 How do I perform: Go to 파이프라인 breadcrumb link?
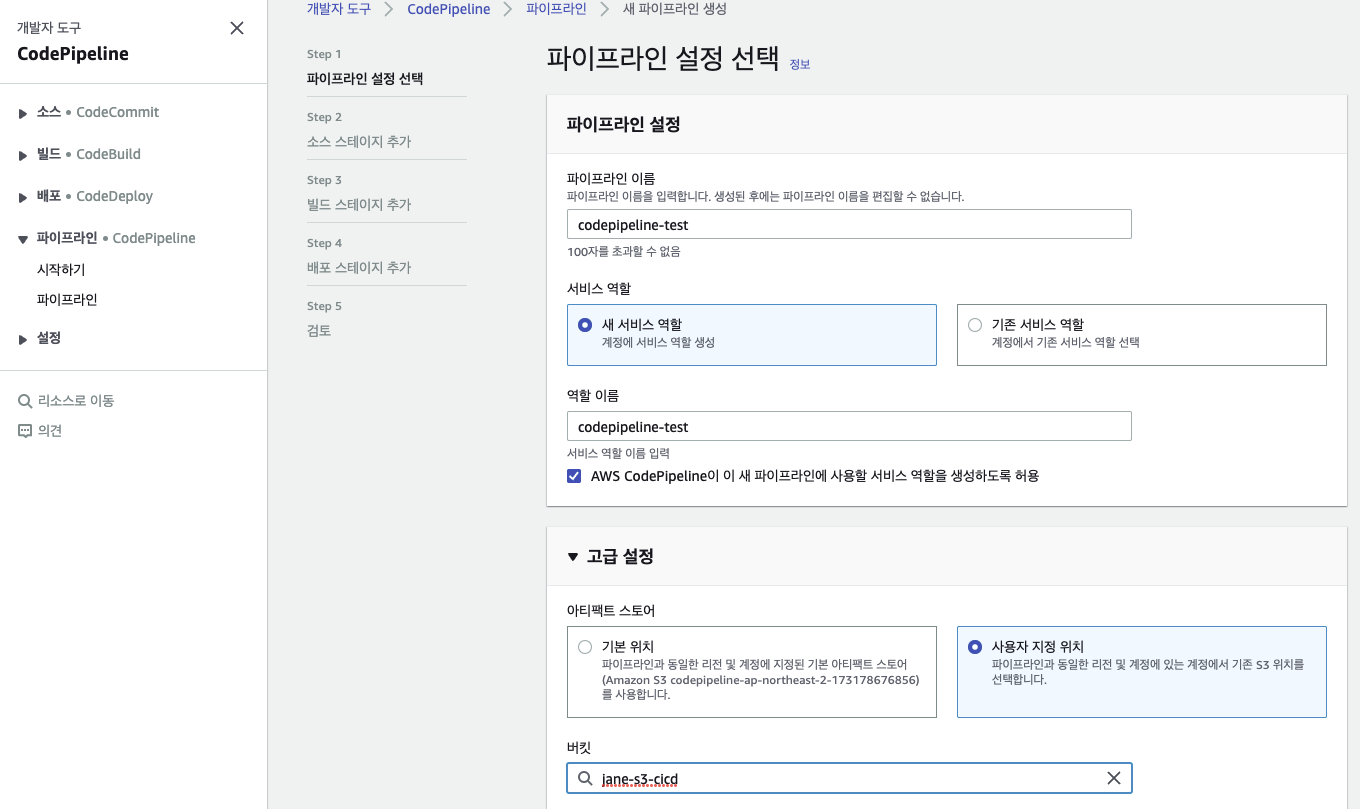(x=556, y=8)
